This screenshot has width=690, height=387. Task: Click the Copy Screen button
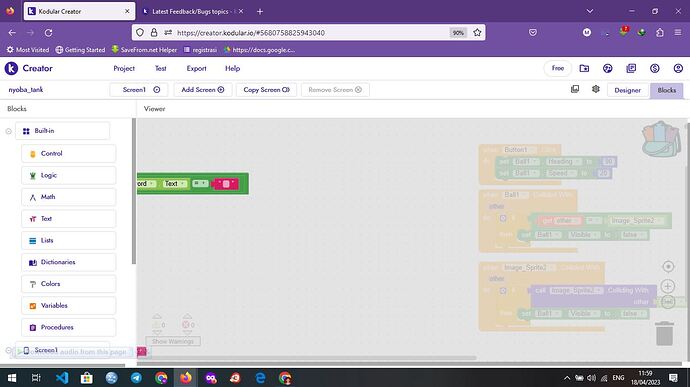pyautogui.click(x=267, y=90)
